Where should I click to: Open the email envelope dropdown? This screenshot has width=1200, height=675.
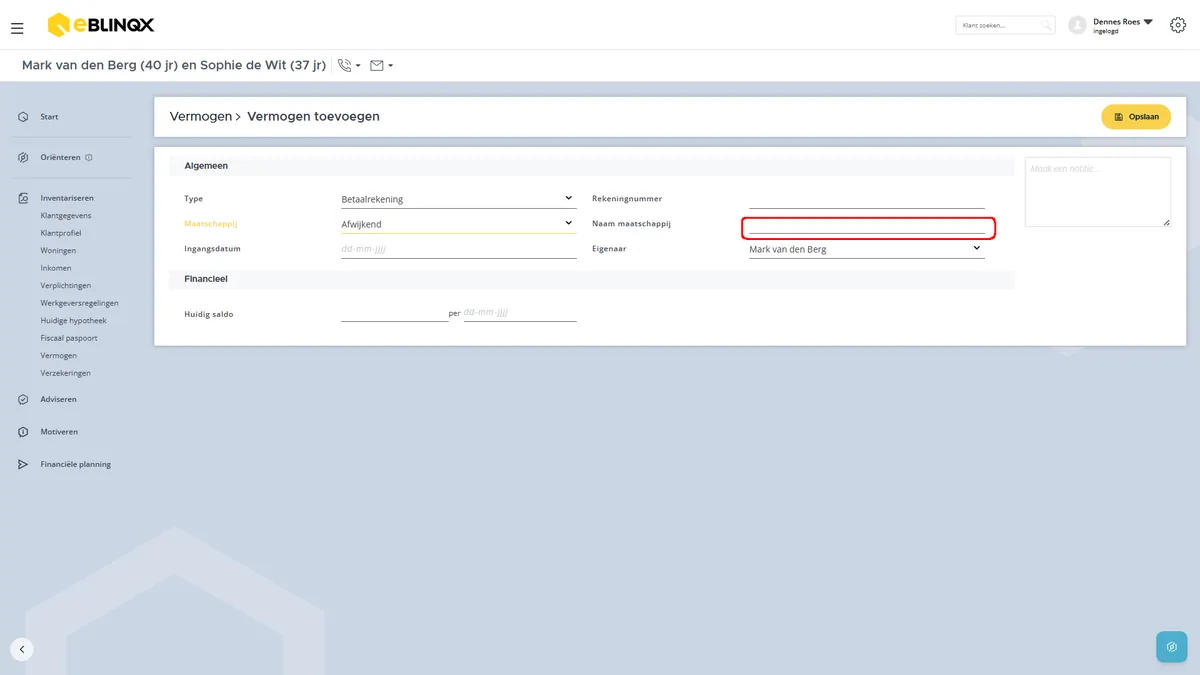[x=381, y=66]
